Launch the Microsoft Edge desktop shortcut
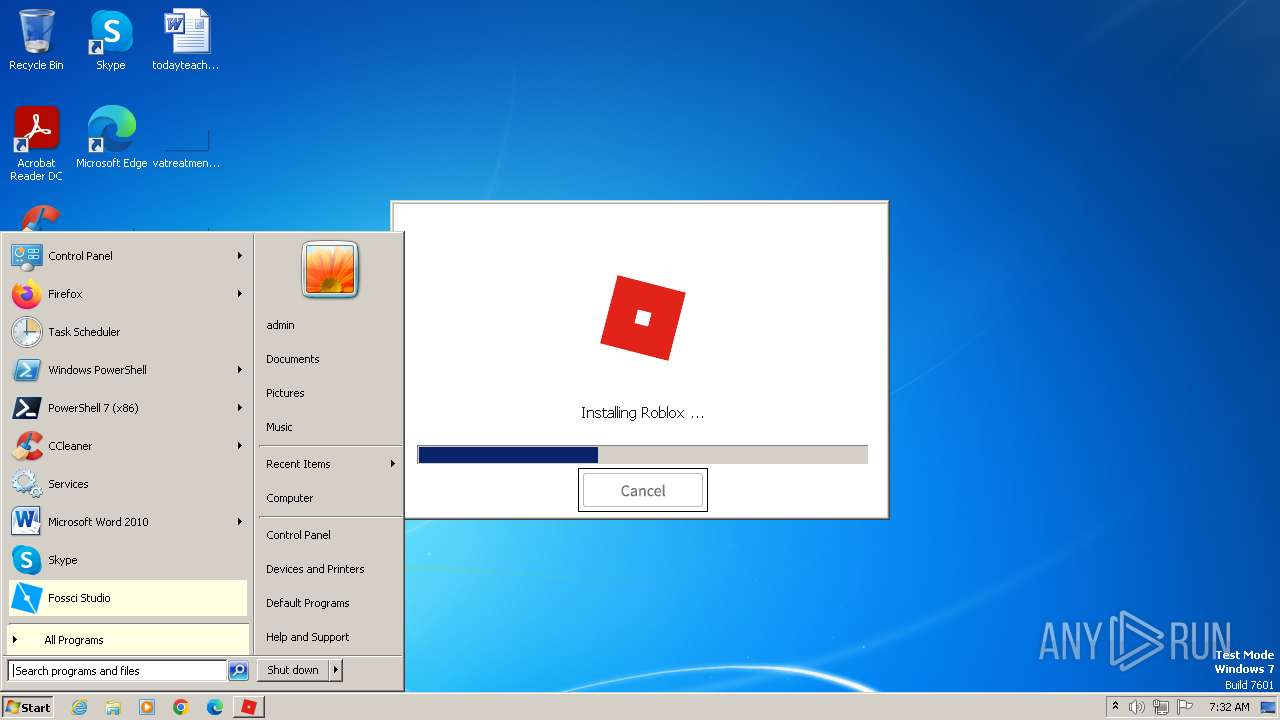The width and height of the screenshot is (1280, 720). [x=111, y=138]
